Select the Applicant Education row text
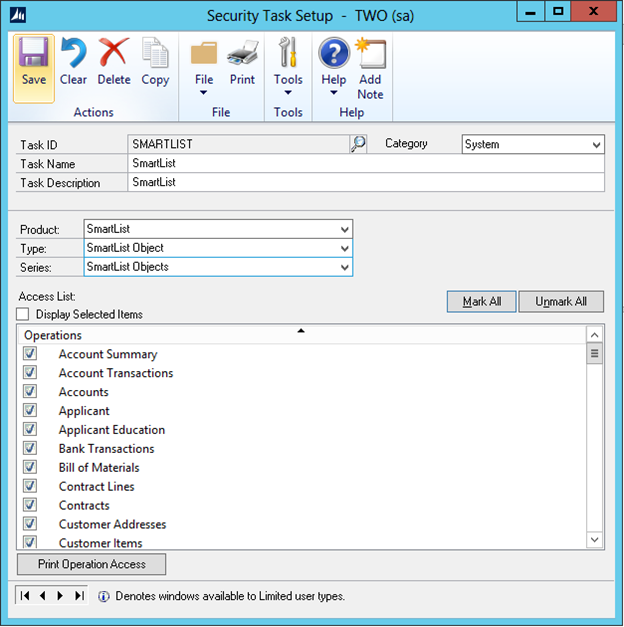The image size is (624, 627). (x=112, y=429)
